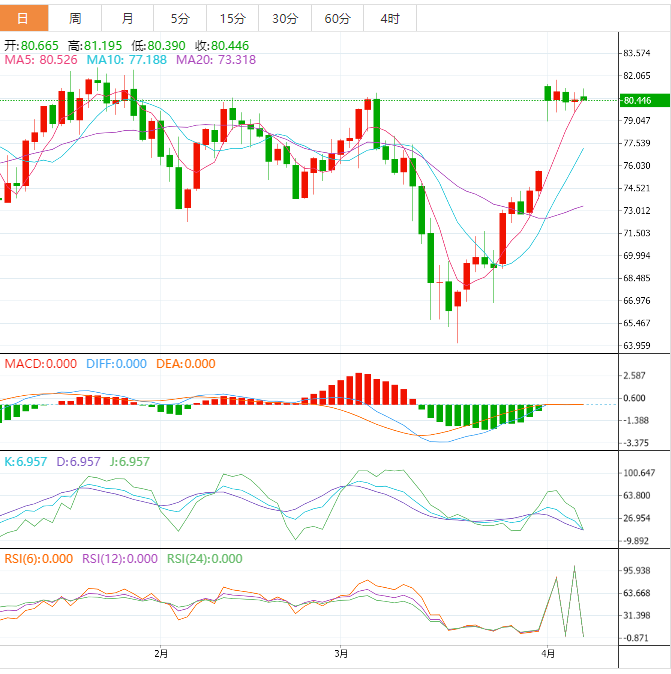Image resolution: width=671 pixels, height=674 pixels.
Task: Click the MA10: 77.188 indicator label
Action: click(x=126, y=60)
